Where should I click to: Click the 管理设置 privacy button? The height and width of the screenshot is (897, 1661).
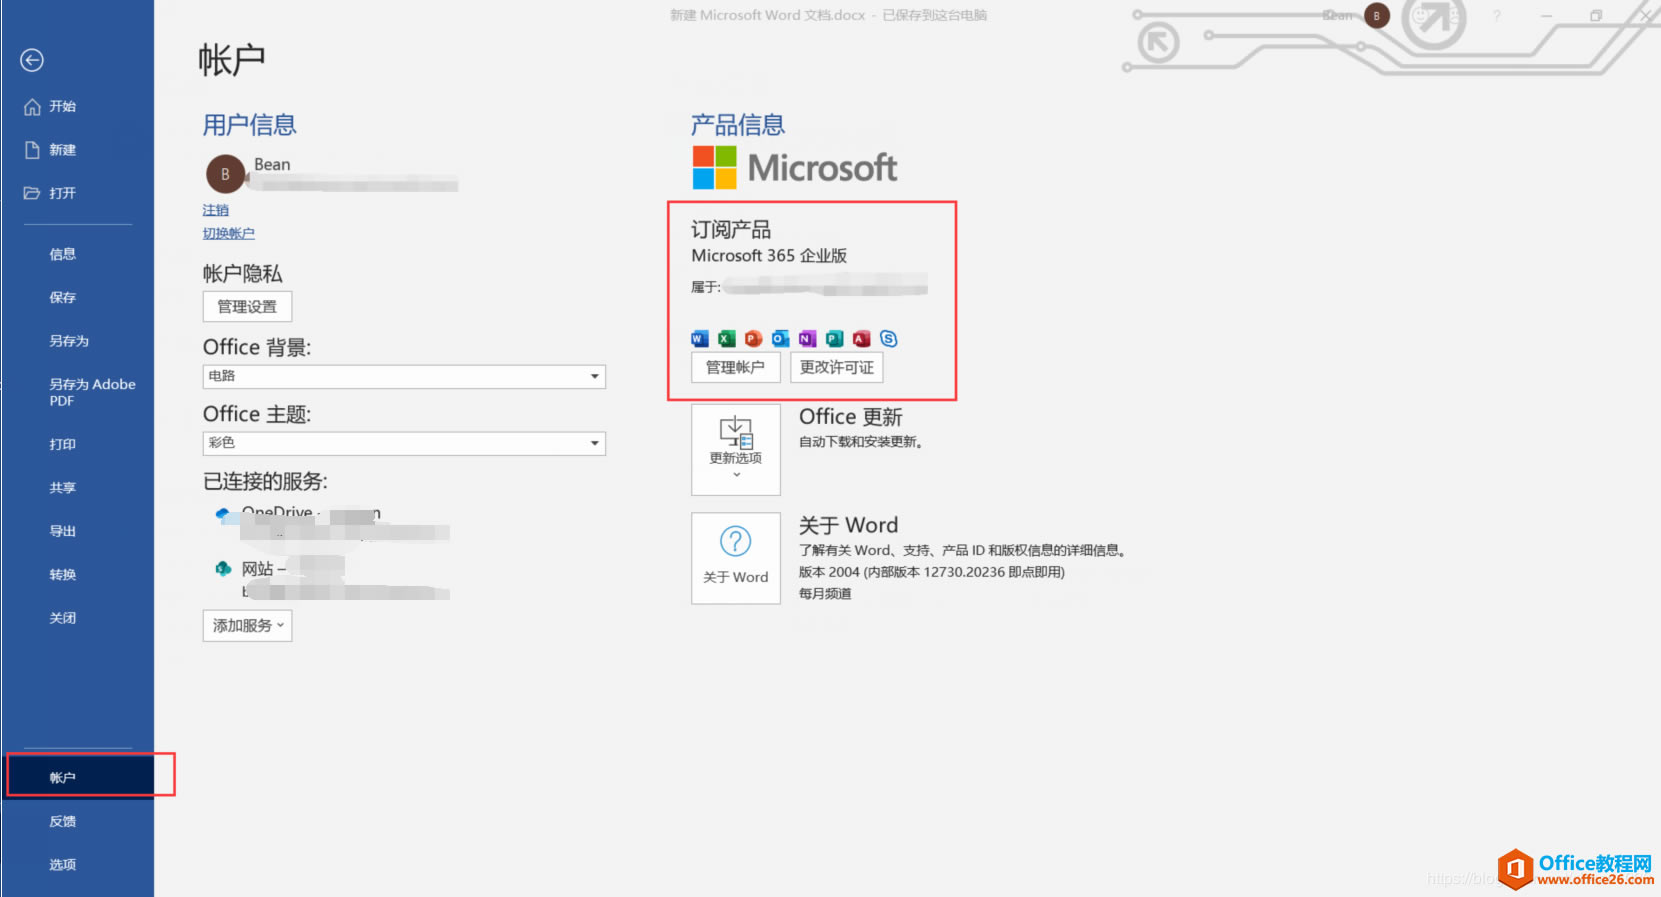247,307
